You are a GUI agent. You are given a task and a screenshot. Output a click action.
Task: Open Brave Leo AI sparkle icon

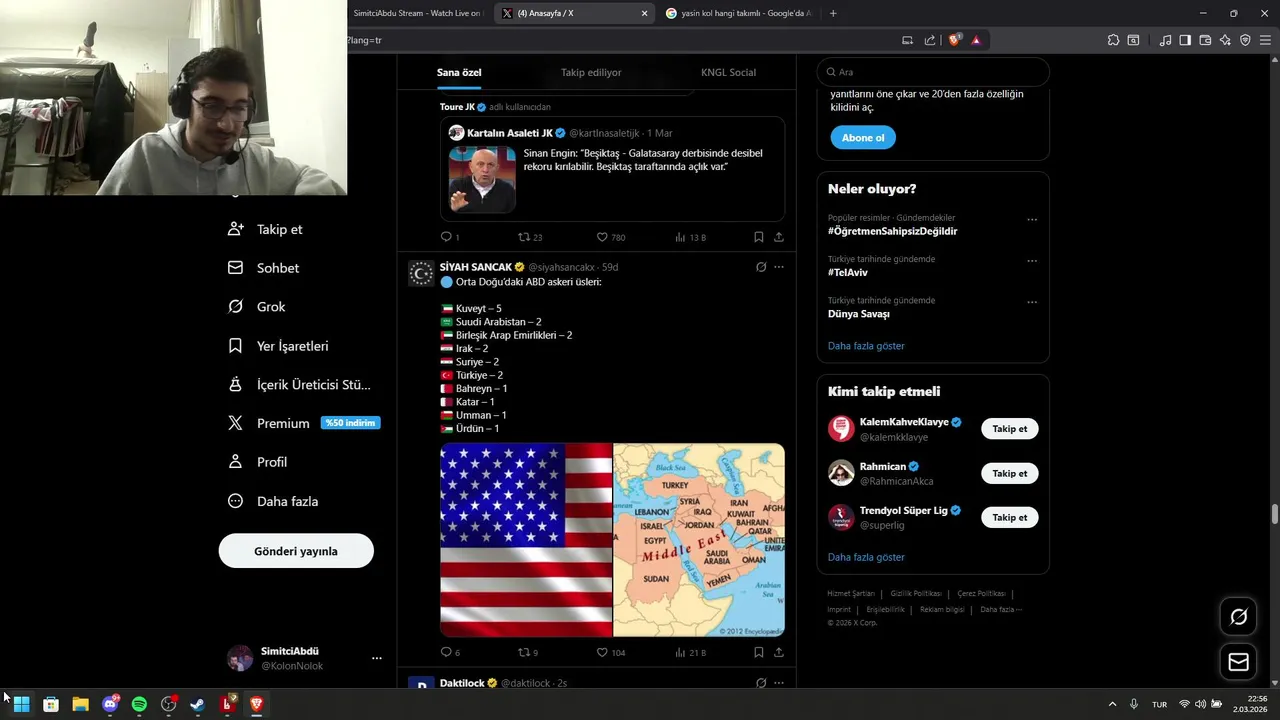[x=1225, y=40]
